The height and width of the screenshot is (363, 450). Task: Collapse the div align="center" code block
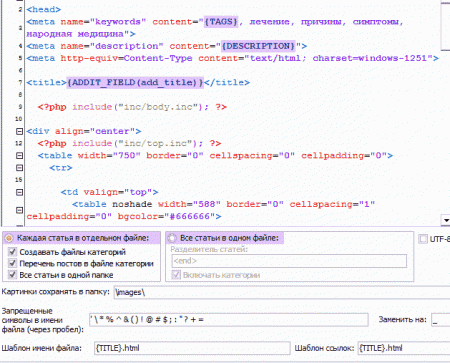tap(19, 131)
